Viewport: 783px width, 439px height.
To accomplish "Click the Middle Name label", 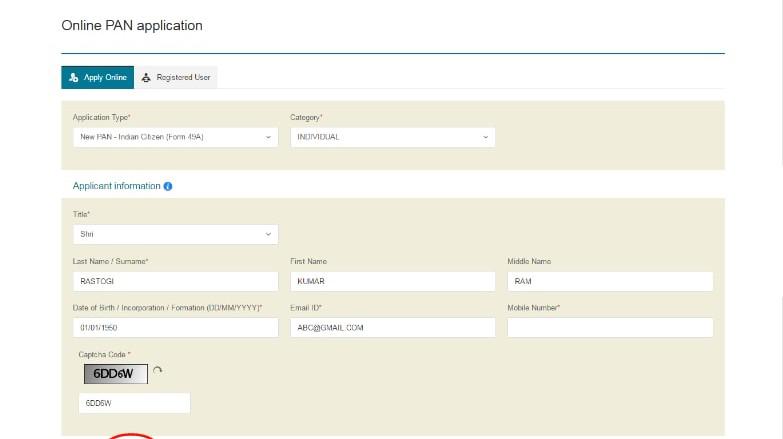I will (529, 261).
